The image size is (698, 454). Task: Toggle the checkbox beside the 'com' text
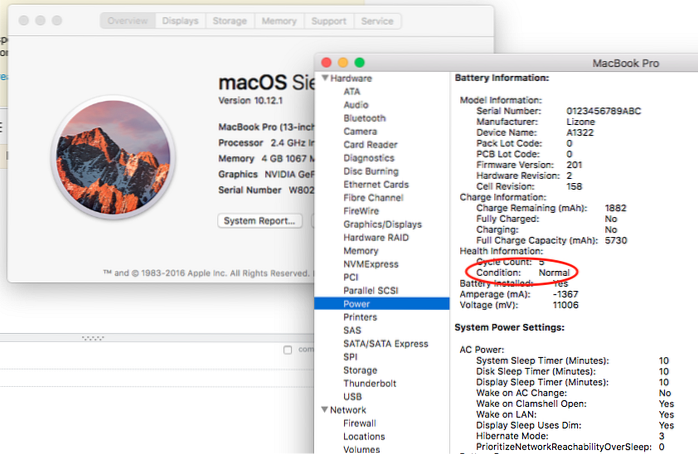(288, 350)
